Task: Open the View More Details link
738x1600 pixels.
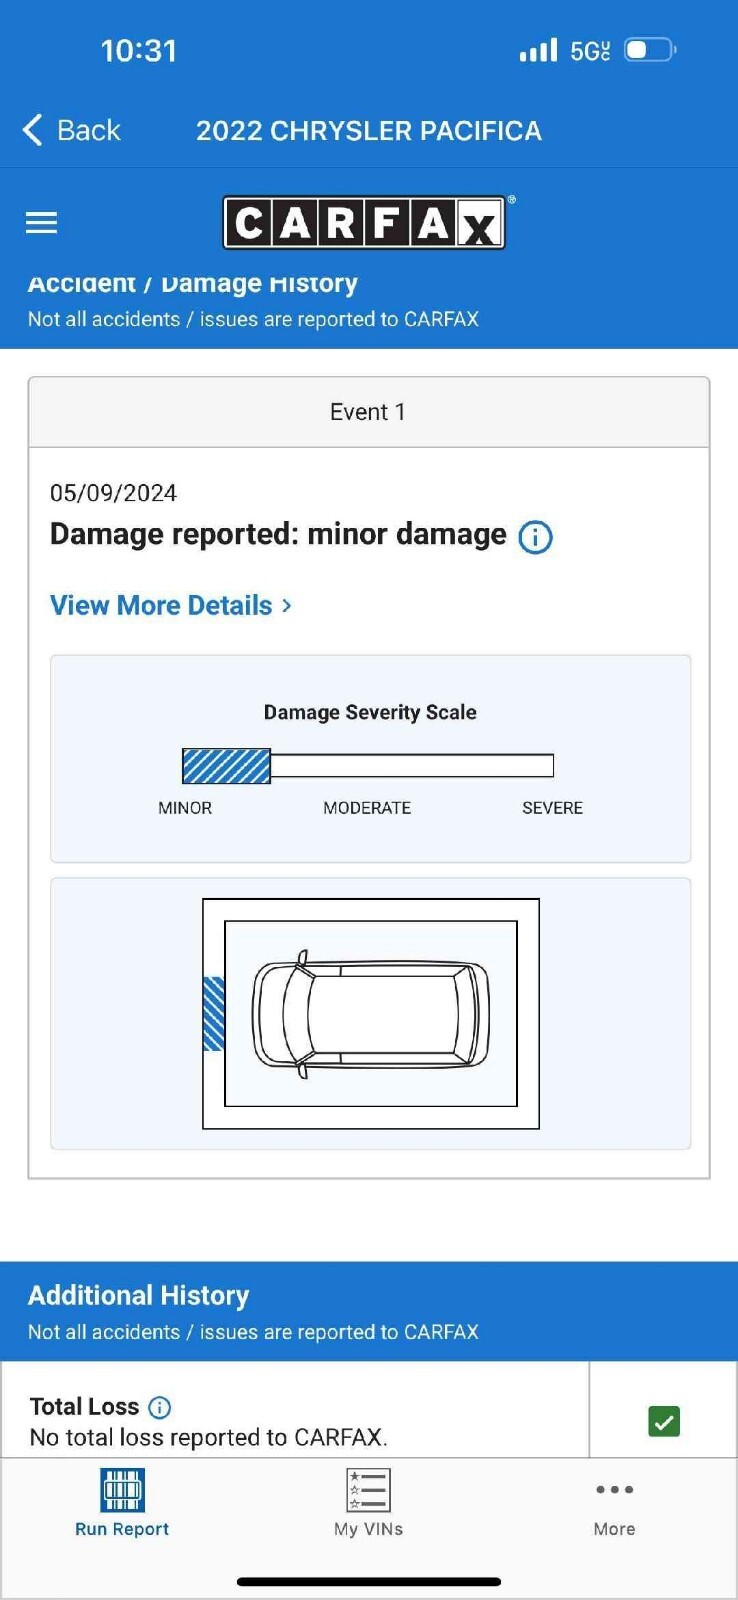Action: pos(161,605)
